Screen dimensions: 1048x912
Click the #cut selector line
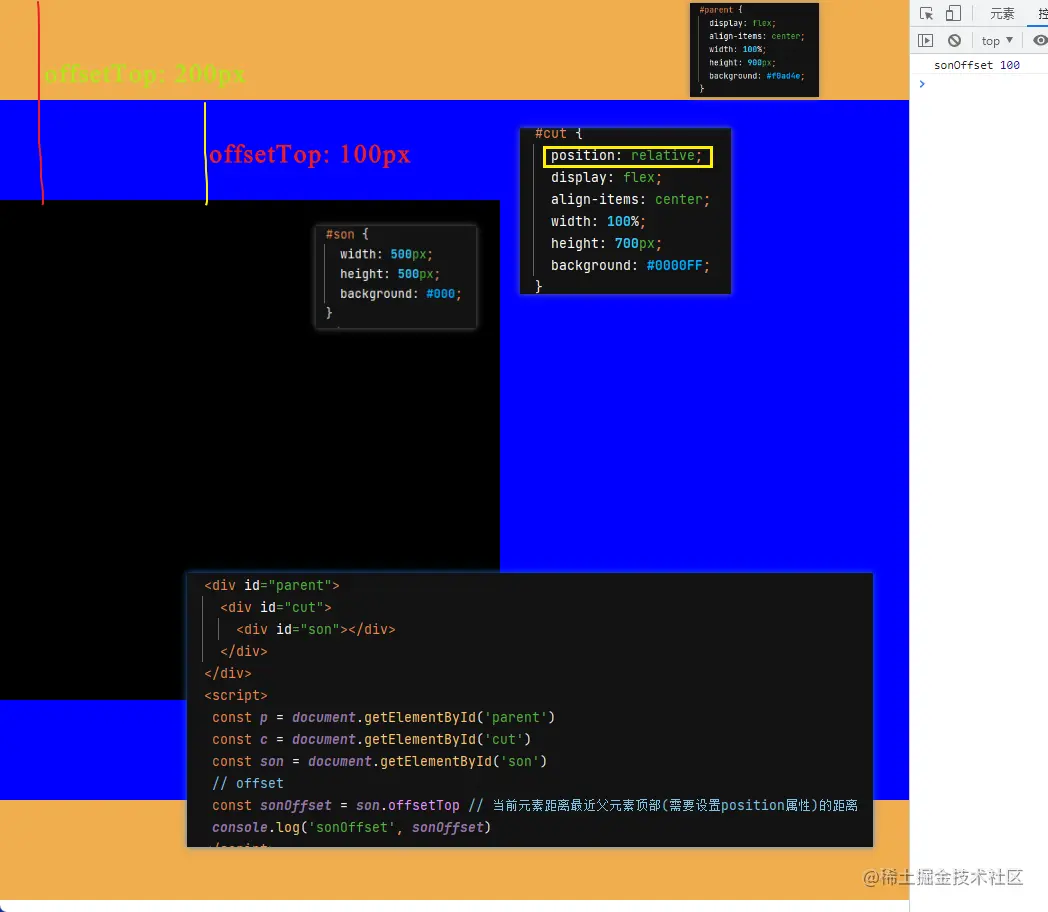pyautogui.click(x=559, y=134)
